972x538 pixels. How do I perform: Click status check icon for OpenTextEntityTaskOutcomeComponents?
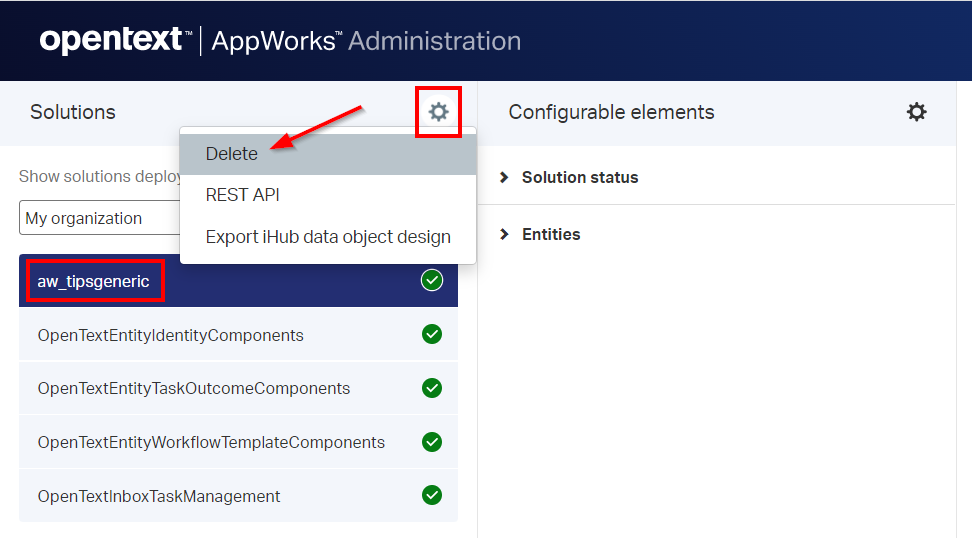[432, 388]
